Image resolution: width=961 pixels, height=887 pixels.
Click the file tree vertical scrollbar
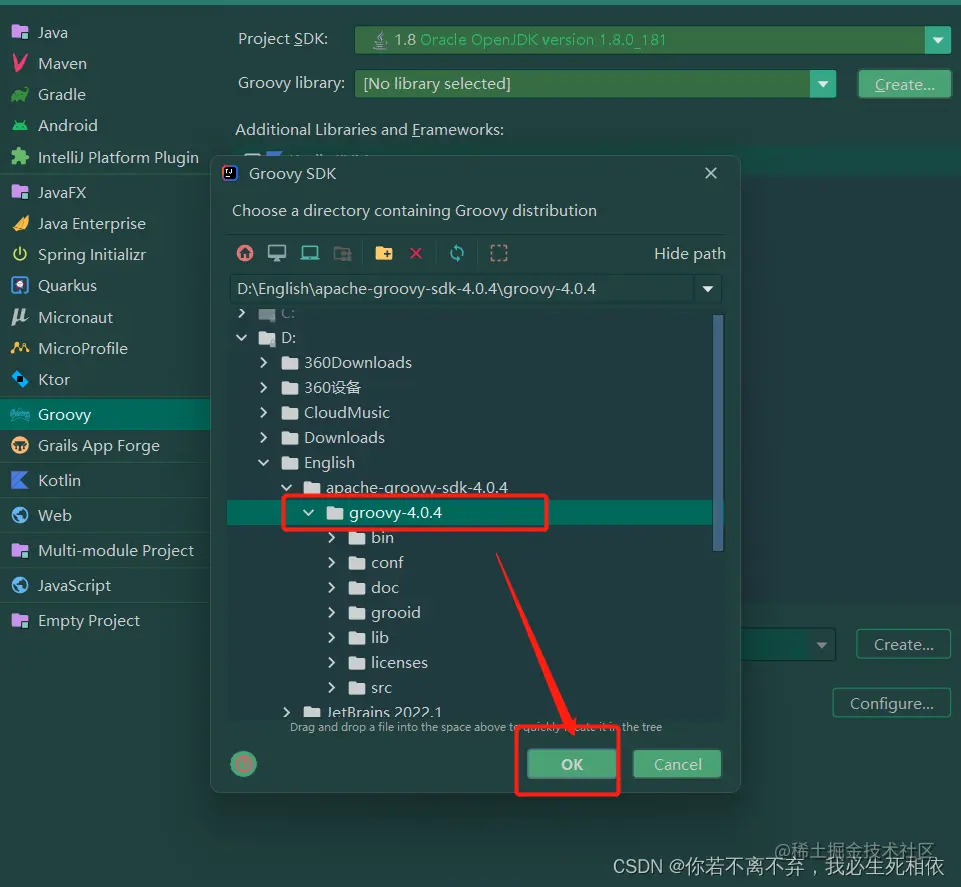(x=718, y=433)
